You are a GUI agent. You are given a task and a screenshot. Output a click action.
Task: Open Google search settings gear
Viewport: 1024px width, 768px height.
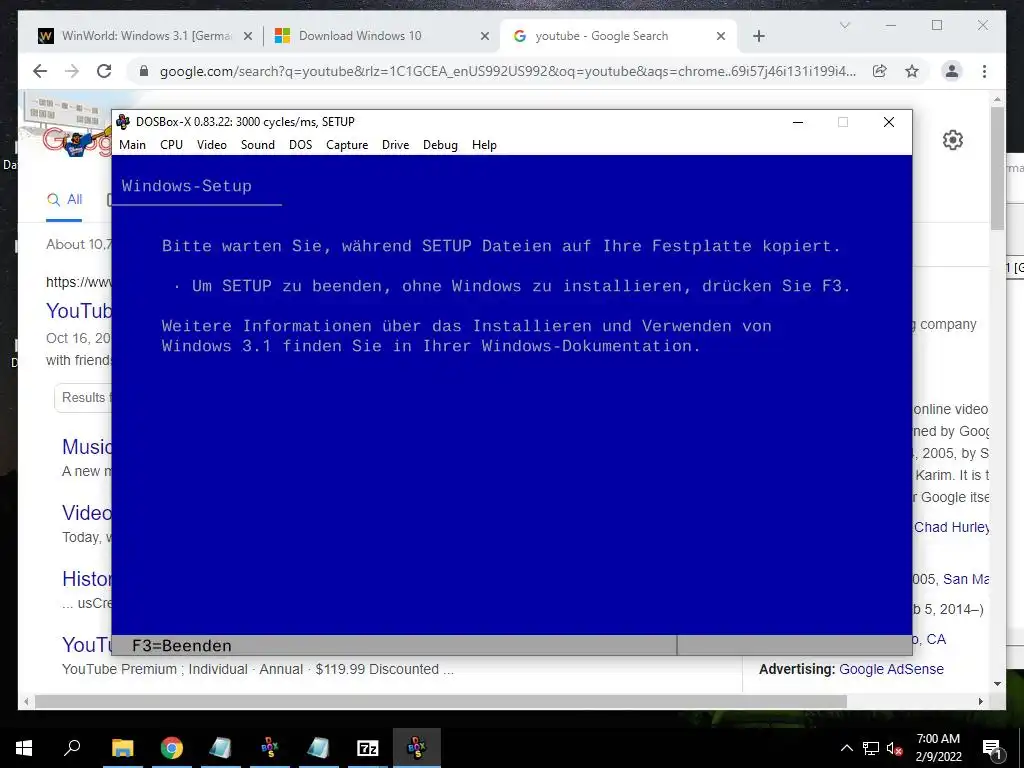[953, 140]
